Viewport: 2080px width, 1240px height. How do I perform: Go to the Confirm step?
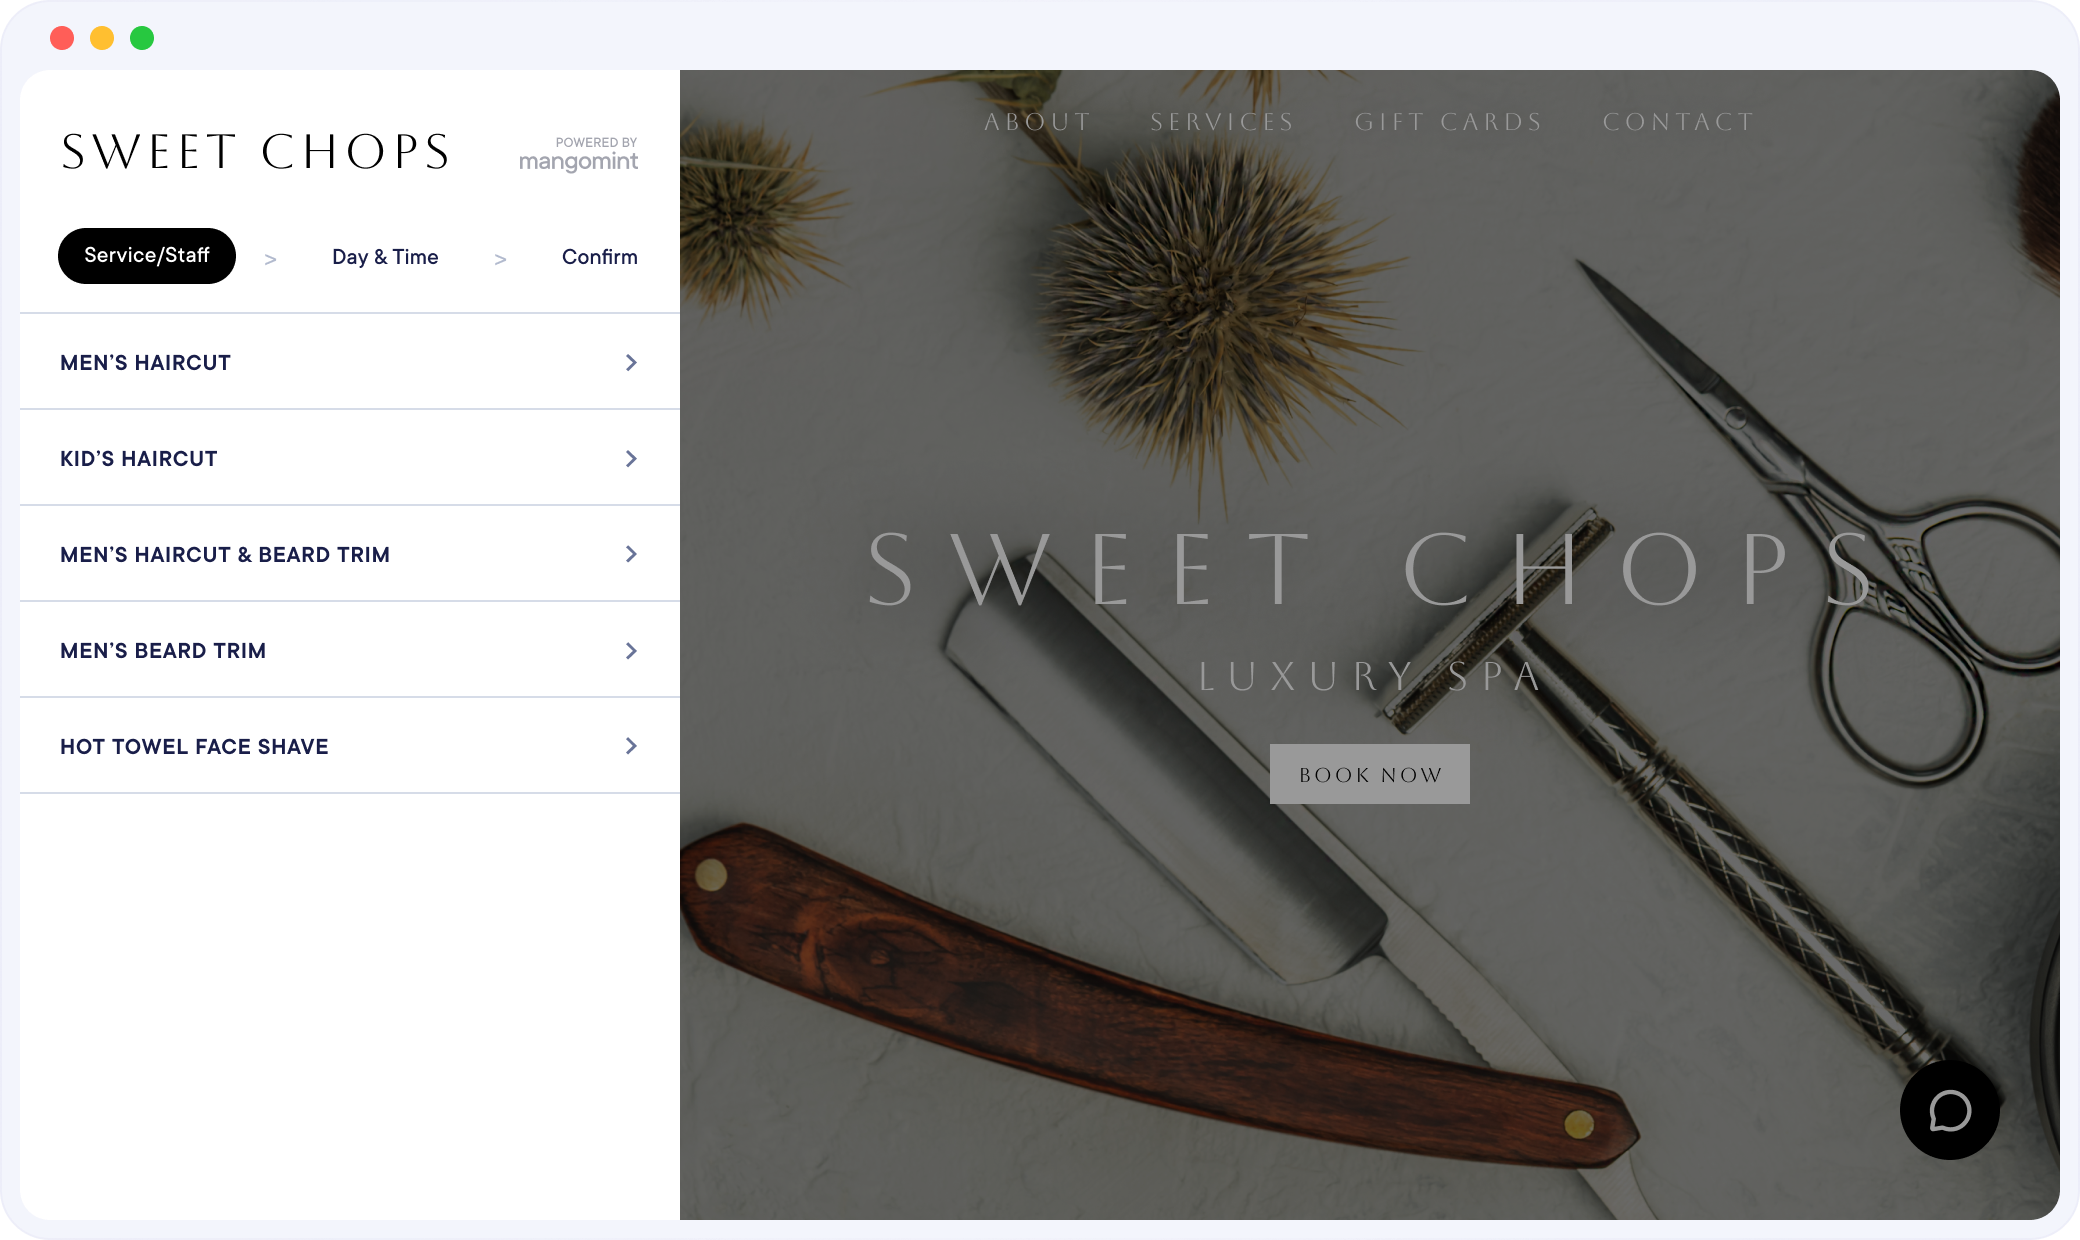coord(599,257)
